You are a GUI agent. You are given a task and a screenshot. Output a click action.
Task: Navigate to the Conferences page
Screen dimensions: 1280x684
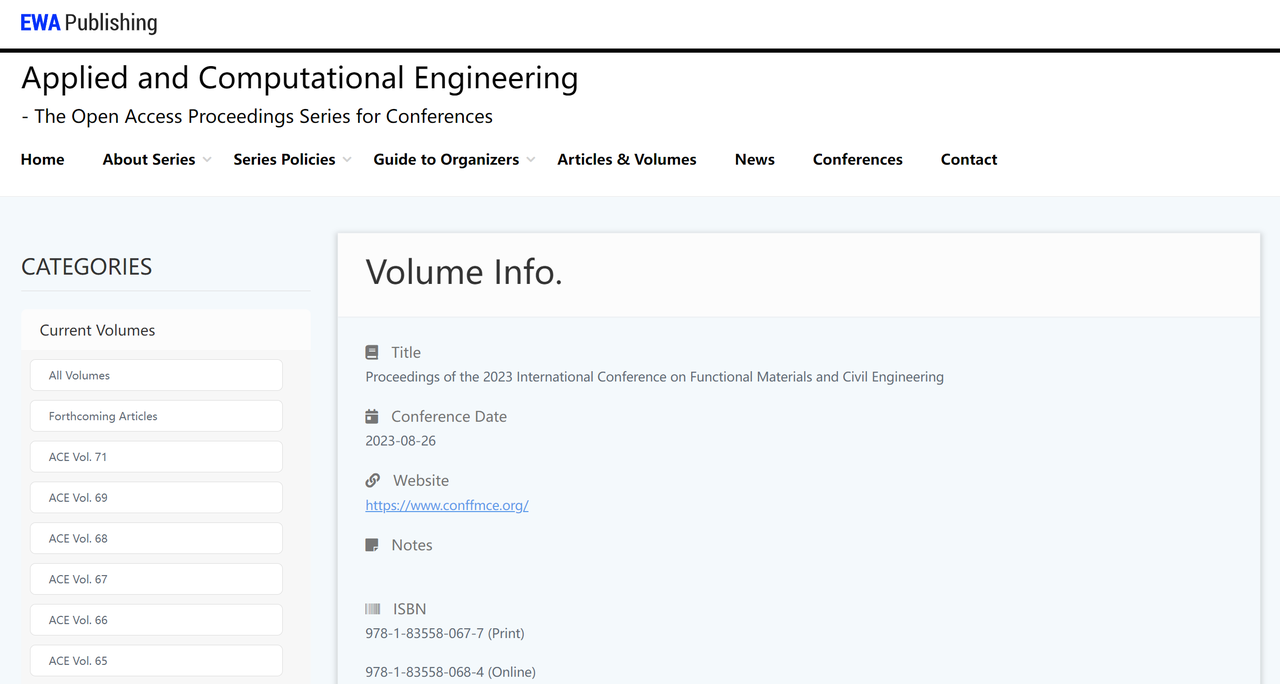coord(857,159)
